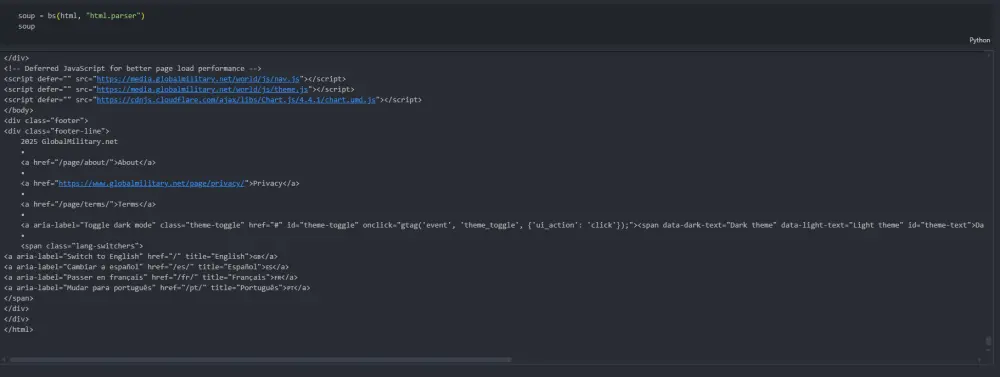Click the '<div class="footer">' line

coord(46,121)
